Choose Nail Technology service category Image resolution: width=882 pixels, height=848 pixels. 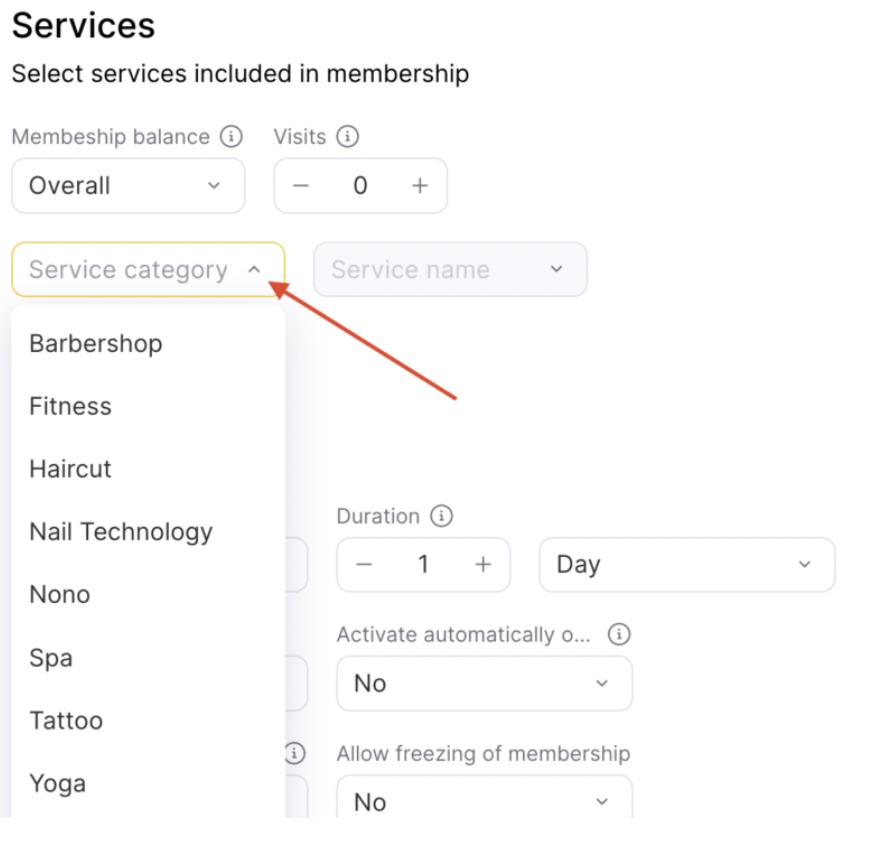coord(121,532)
